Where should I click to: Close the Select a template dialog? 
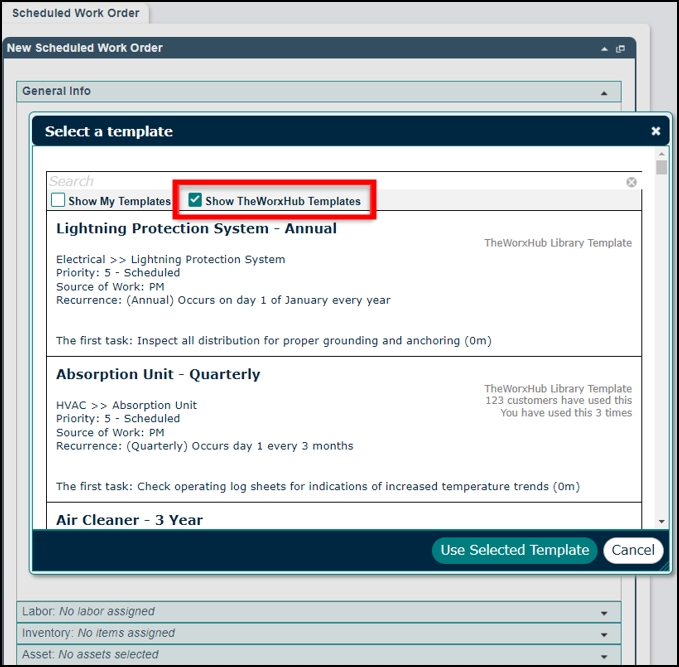(656, 131)
